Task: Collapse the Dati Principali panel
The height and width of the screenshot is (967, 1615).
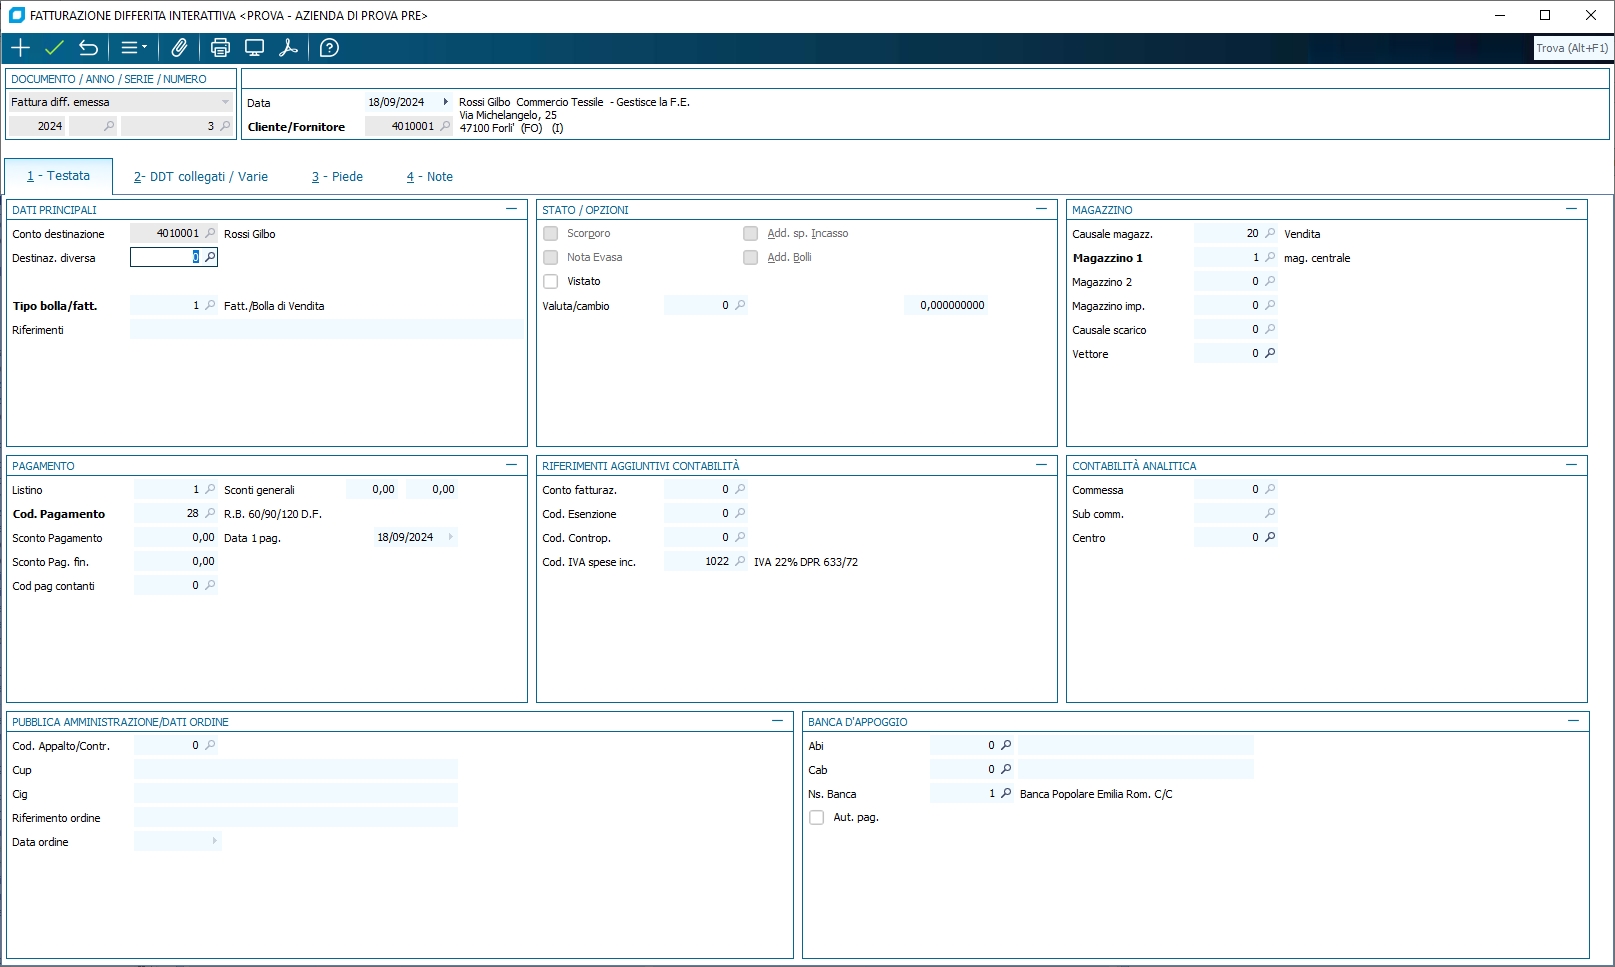Action: [x=511, y=210]
